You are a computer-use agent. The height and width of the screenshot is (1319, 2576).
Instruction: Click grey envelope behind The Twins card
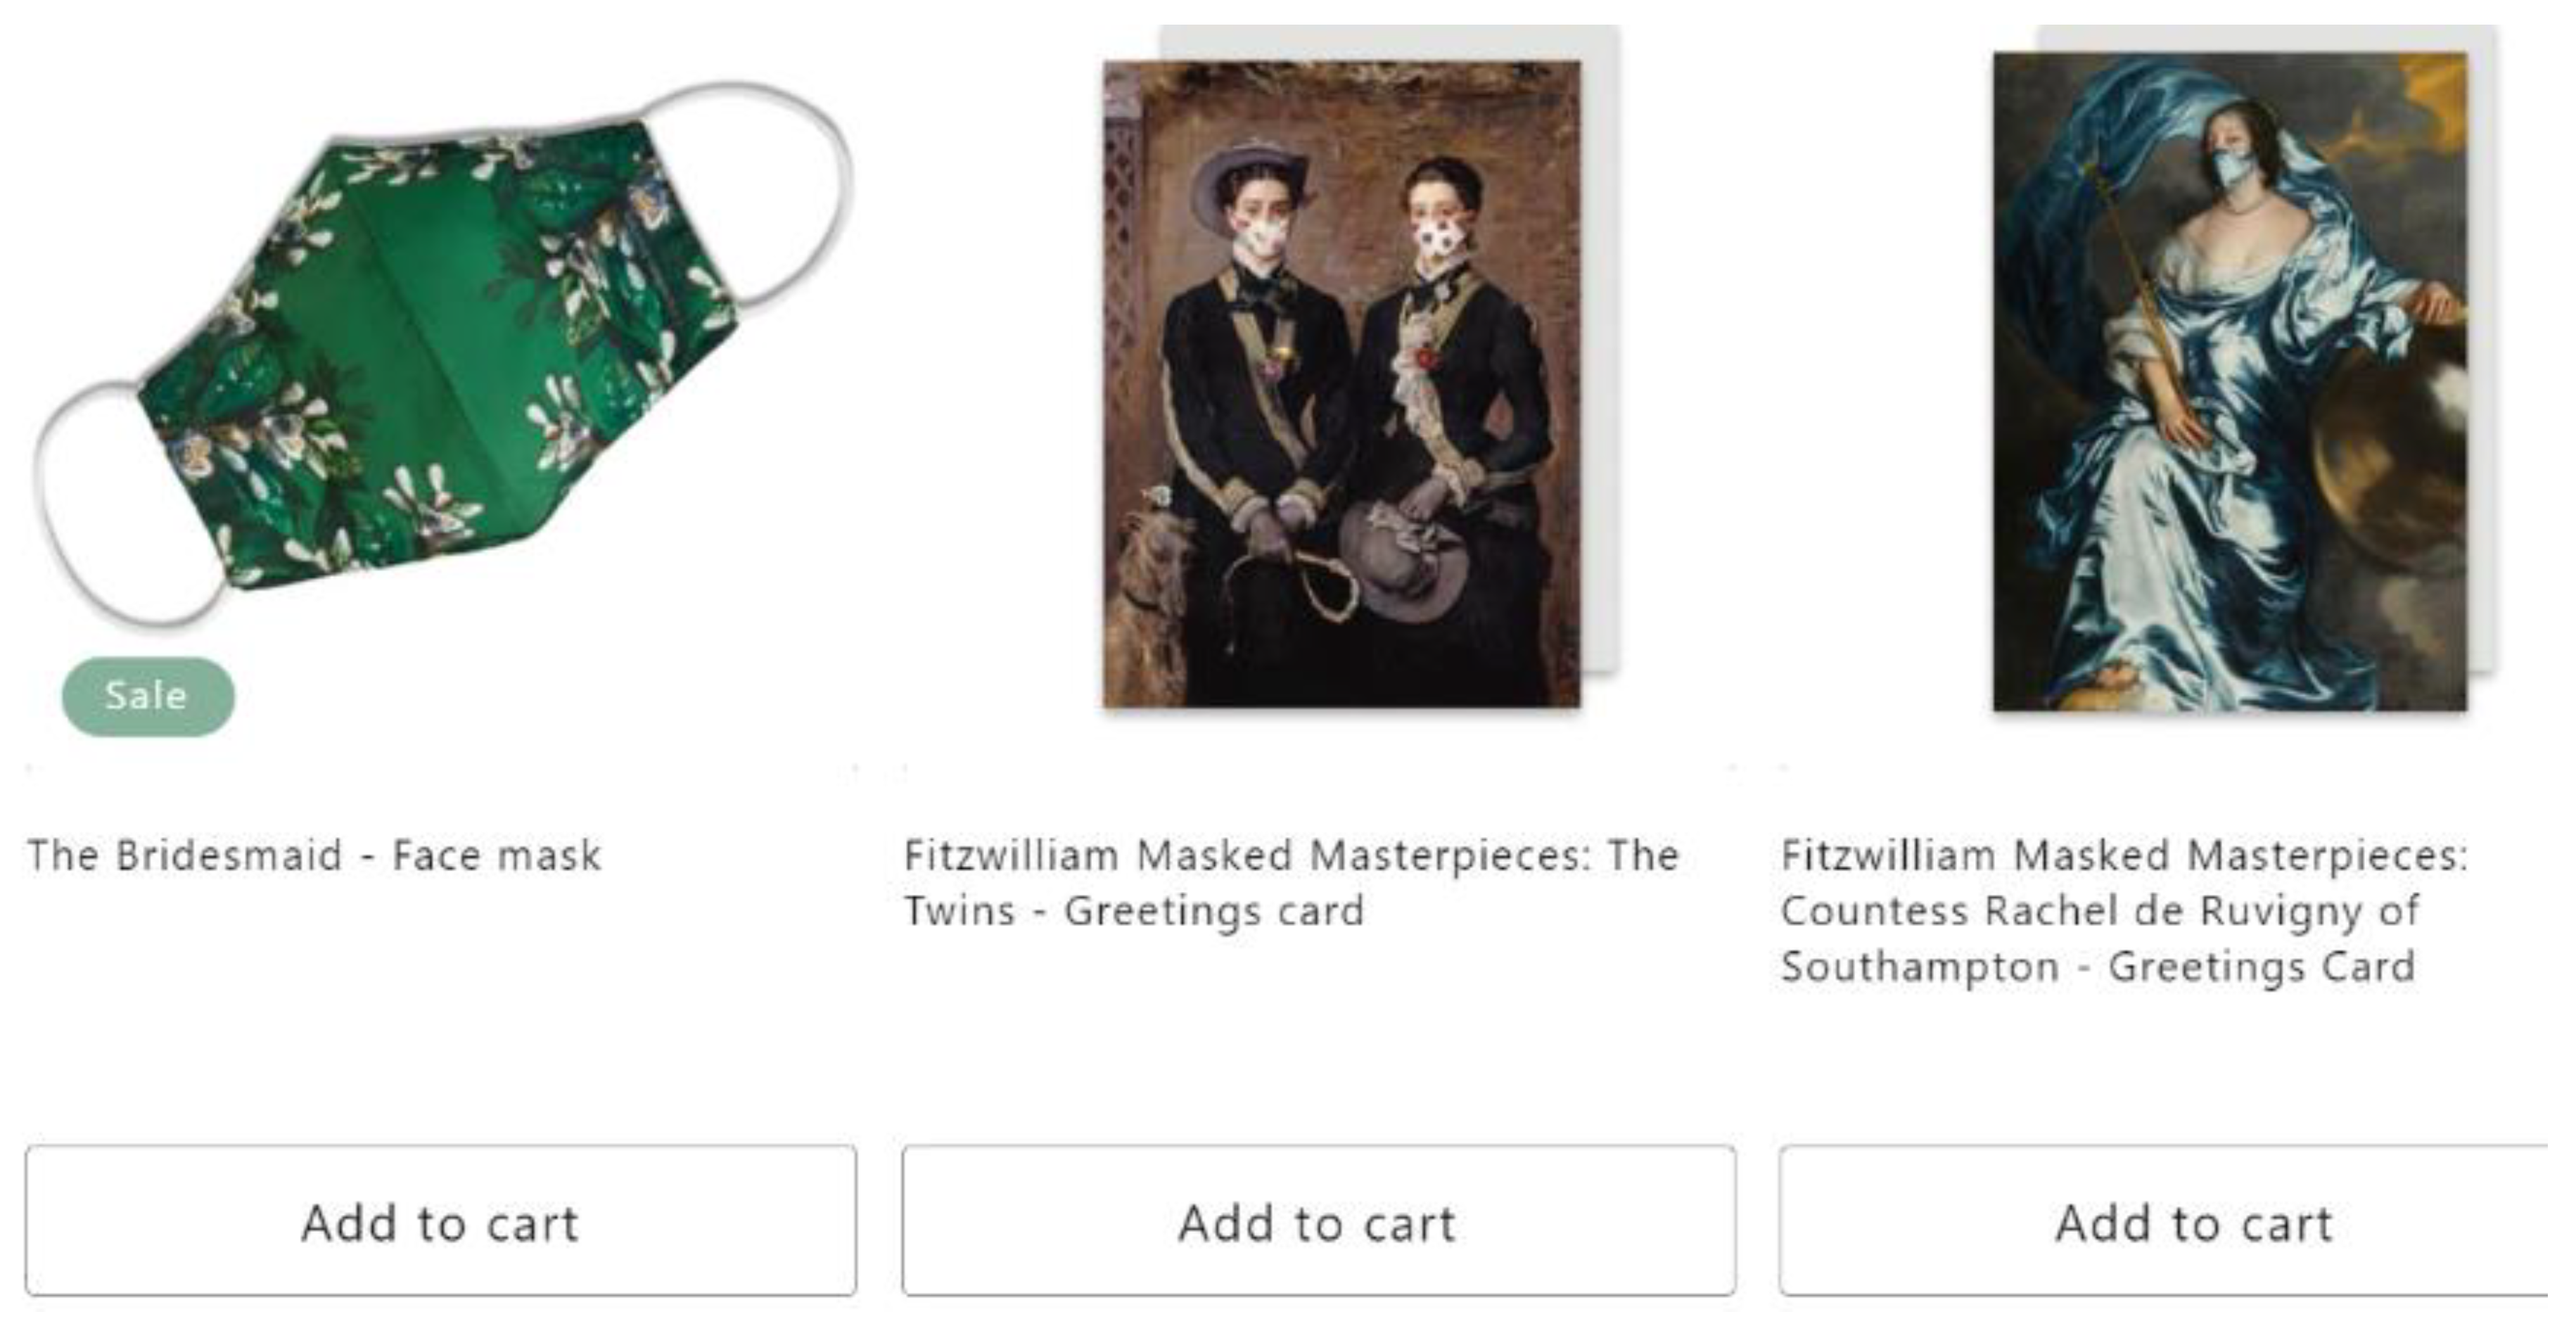1602,350
